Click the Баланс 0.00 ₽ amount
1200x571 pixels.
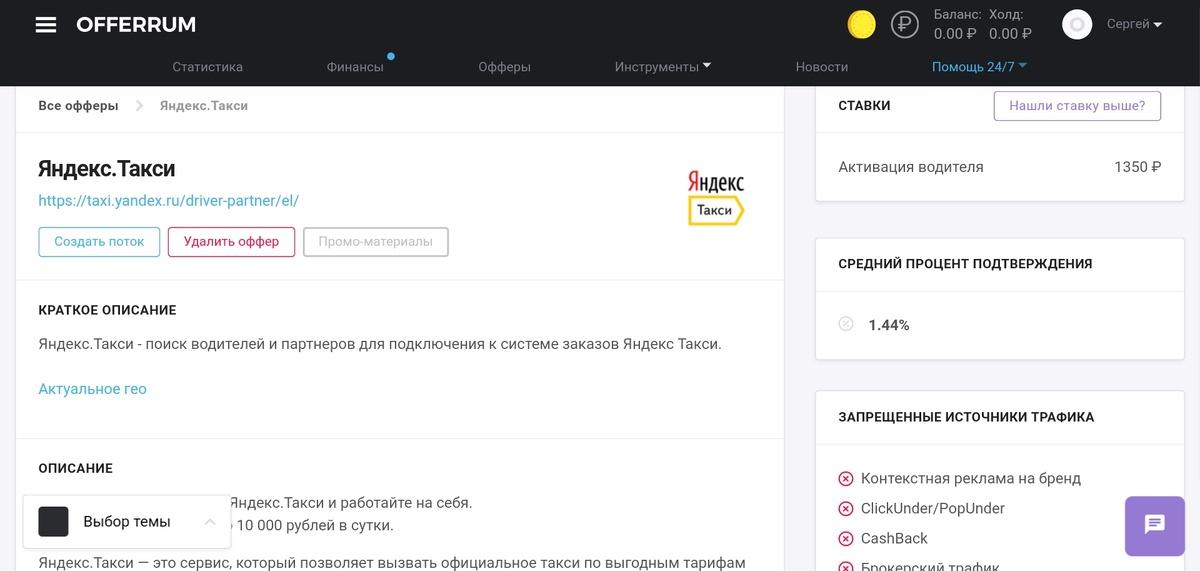(x=955, y=34)
